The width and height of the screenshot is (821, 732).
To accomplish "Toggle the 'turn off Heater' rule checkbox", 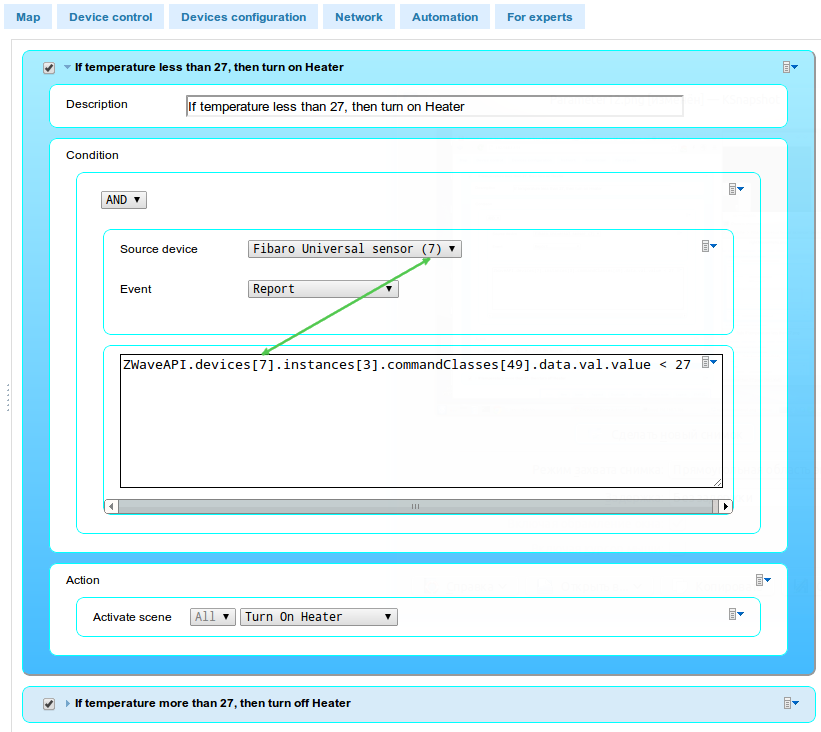I will point(49,704).
